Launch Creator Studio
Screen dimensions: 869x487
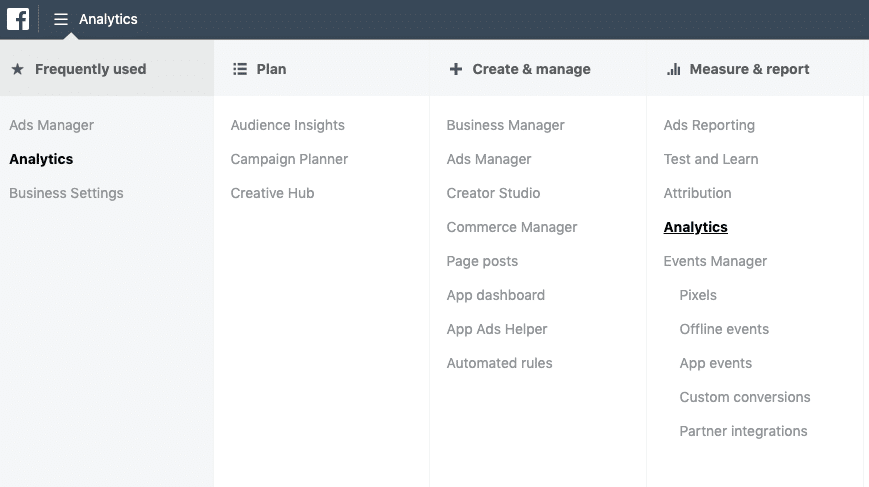click(493, 193)
